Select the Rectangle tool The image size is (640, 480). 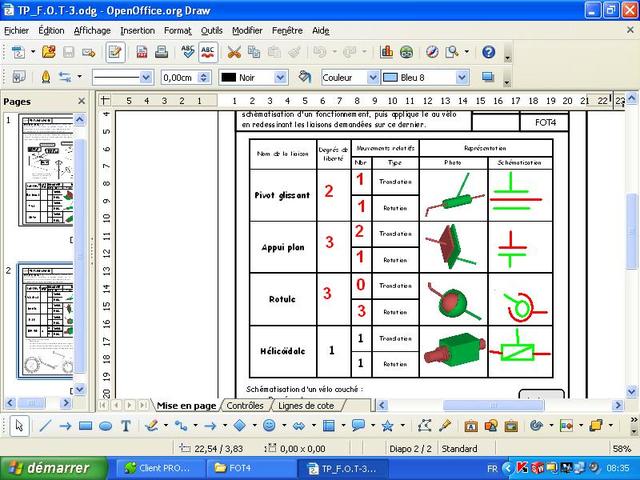pos(85,426)
